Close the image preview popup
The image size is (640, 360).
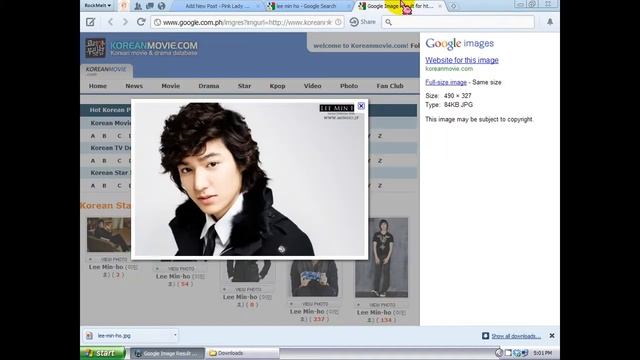coord(361,106)
